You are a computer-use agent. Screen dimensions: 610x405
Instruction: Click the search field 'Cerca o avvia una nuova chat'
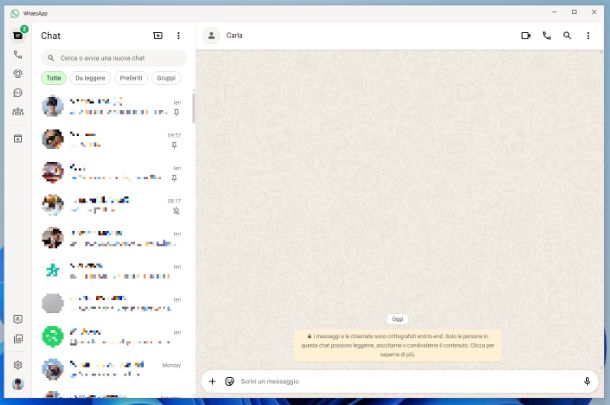(x=114, y=58)
